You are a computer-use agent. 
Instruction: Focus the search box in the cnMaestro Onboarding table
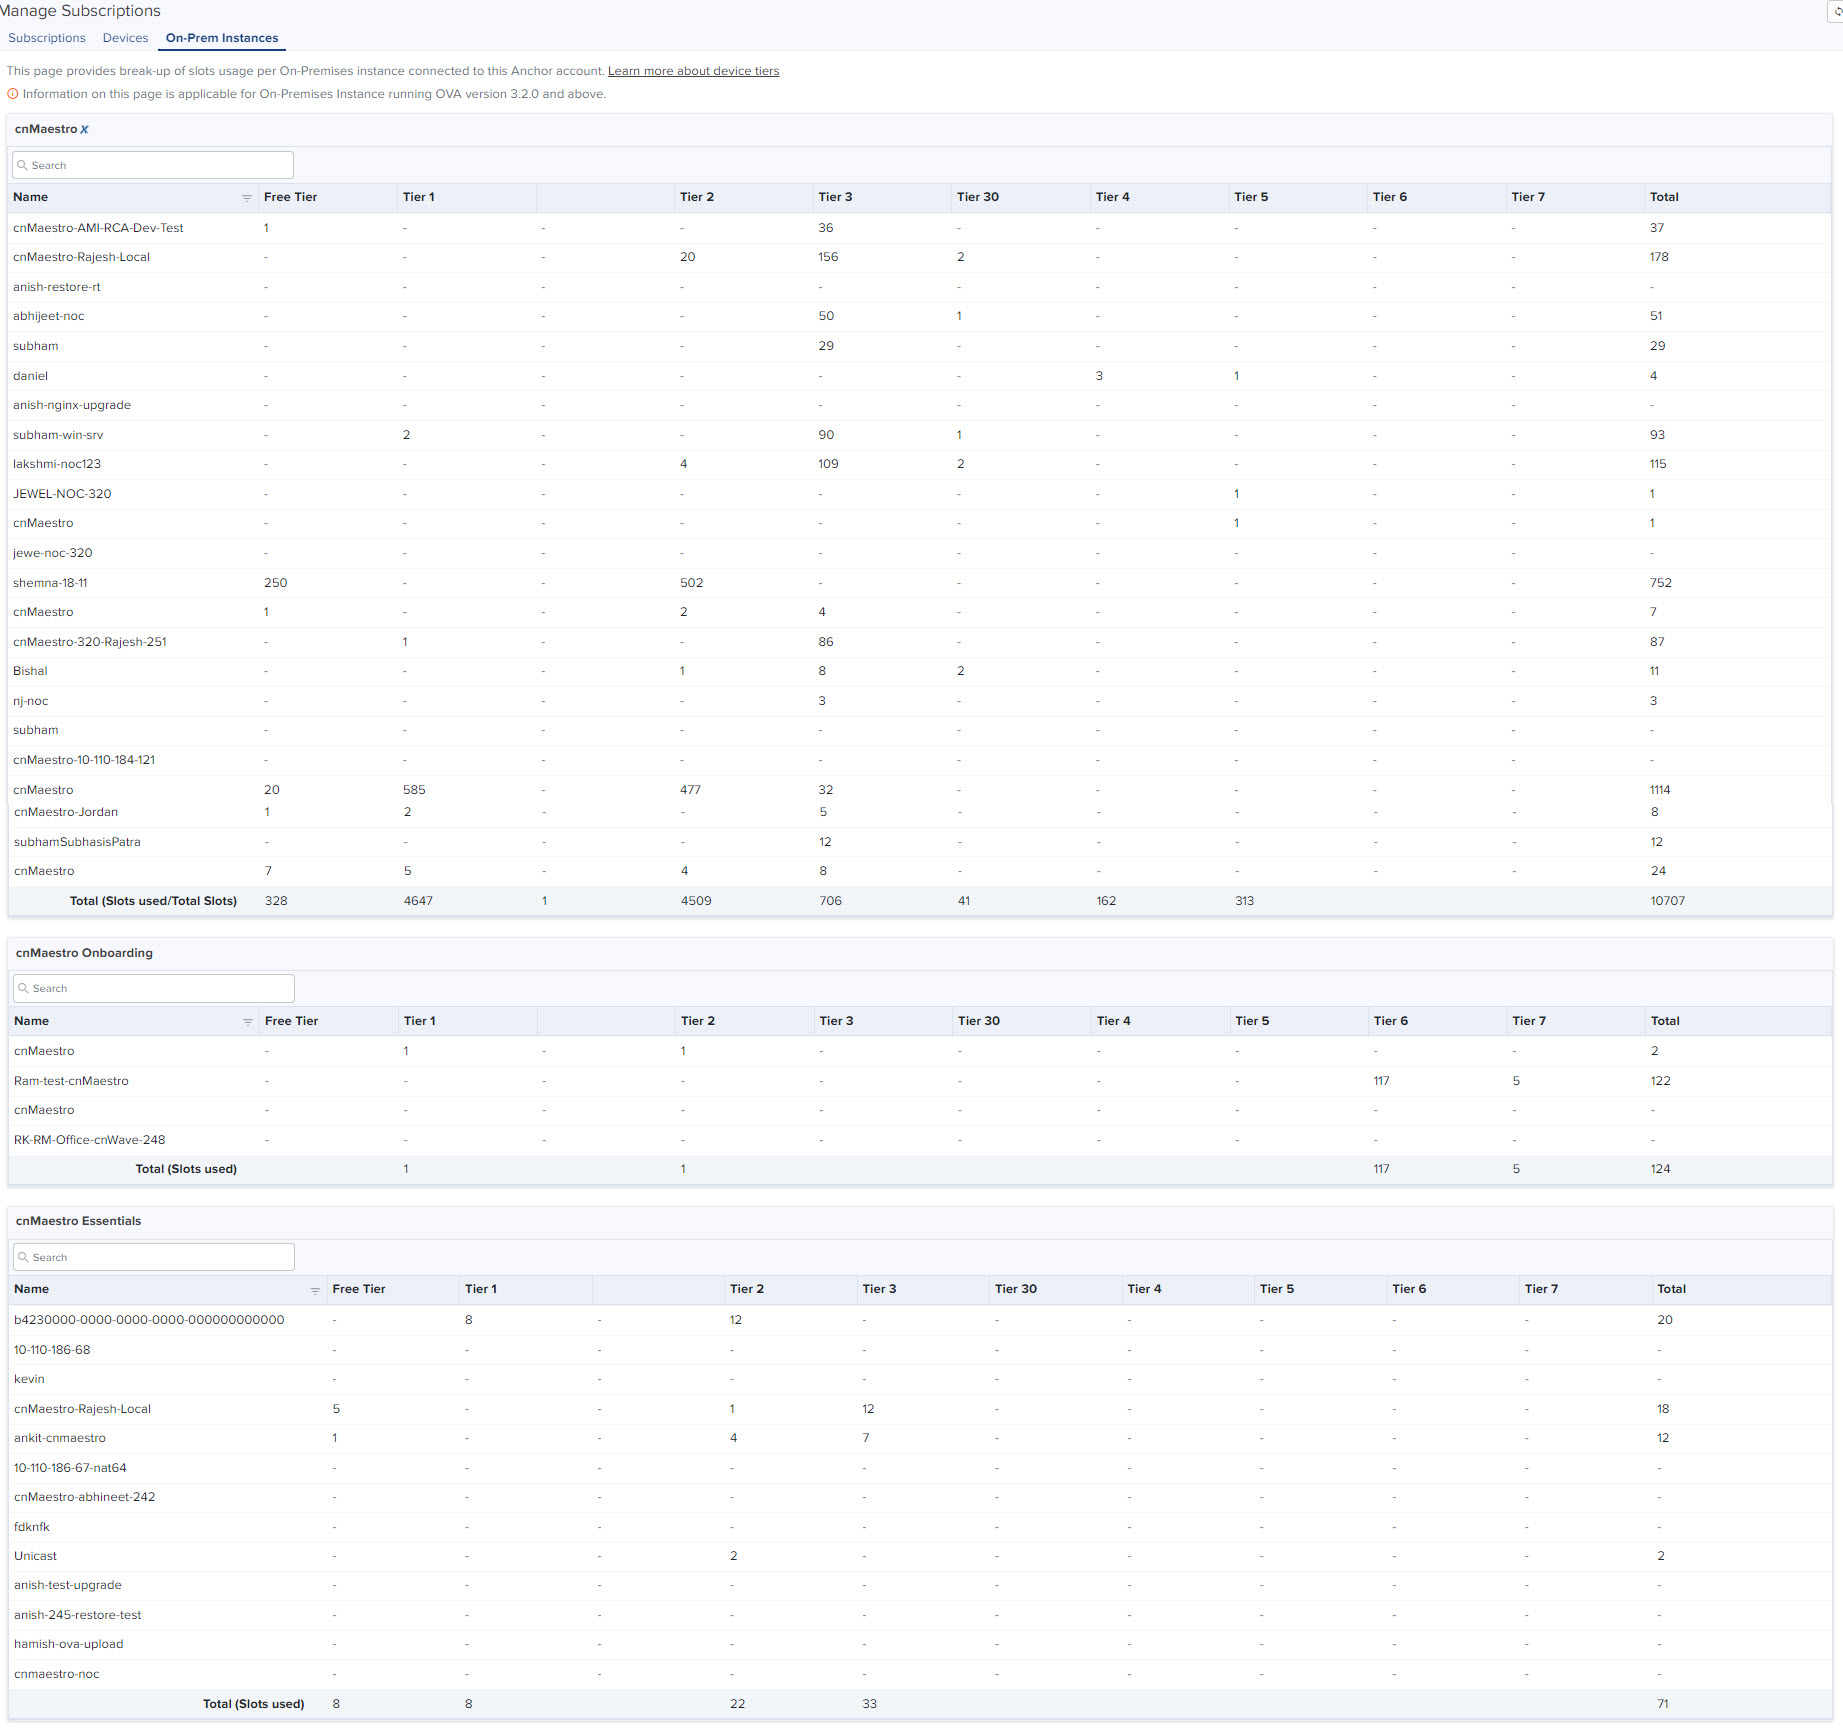[x=154, y=988]
